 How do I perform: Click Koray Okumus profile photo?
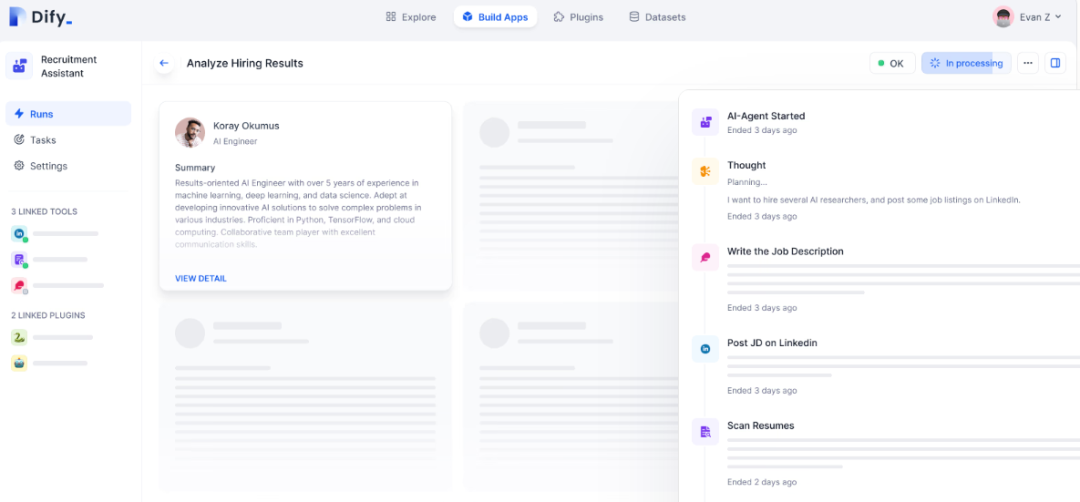(190, 133)
